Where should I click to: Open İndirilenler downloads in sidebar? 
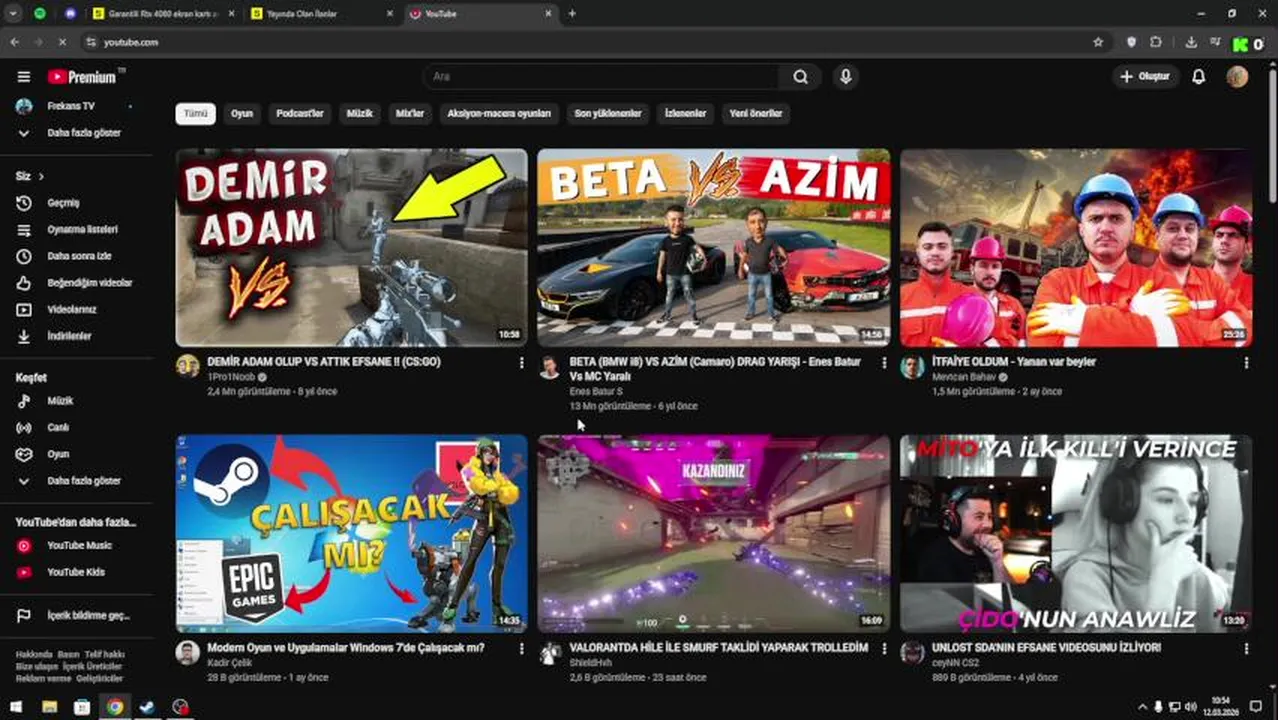[76, 336]
